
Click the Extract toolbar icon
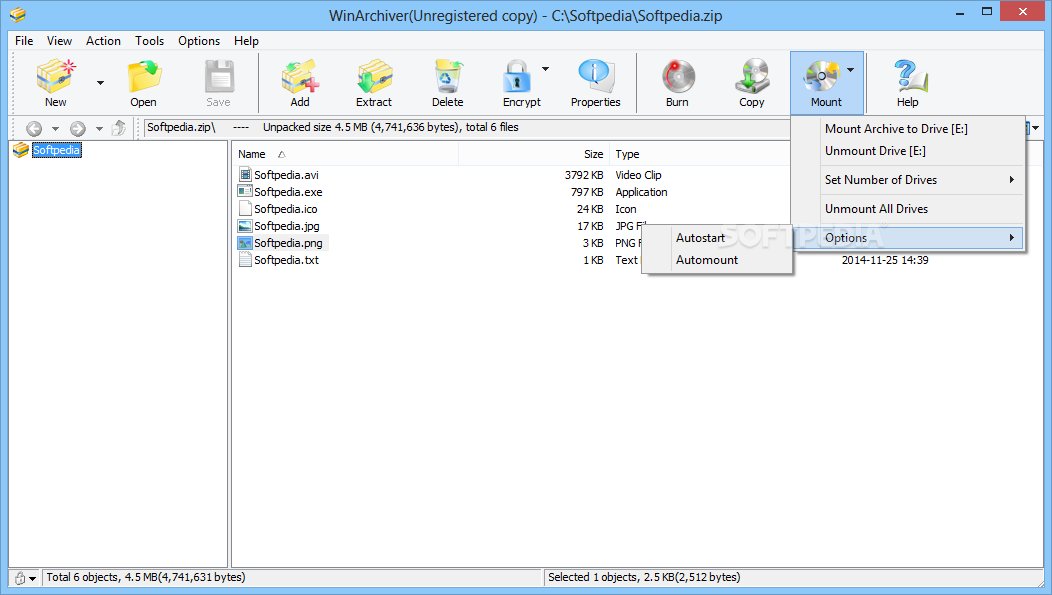click(x=374, y=75)
